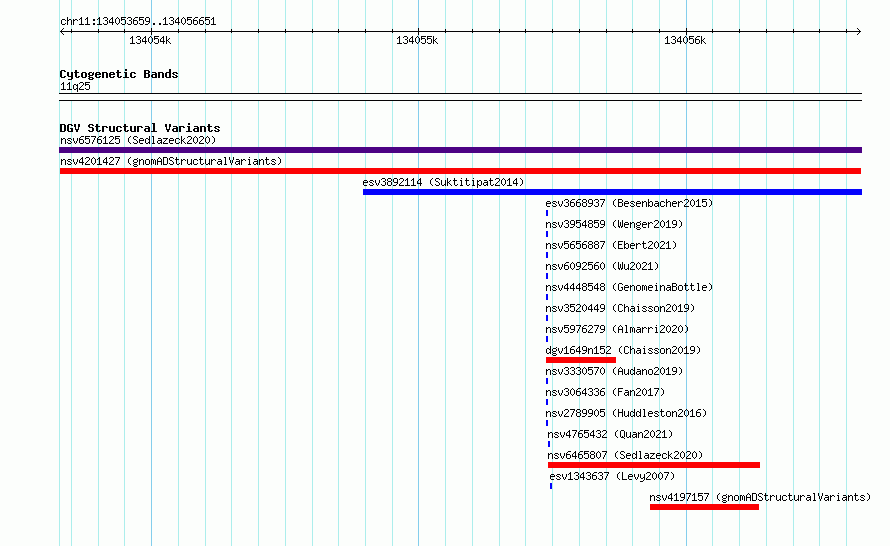Select nsv5976279 (Almarri2020) variant
Screen dimensions: 890x546
pos(617,329)
